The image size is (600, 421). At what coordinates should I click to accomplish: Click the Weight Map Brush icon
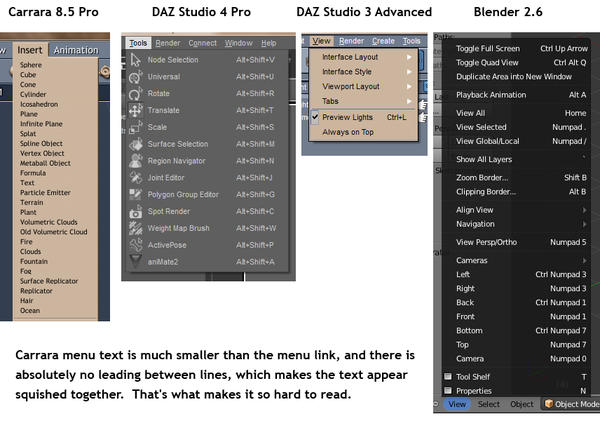tap(135, 228)
